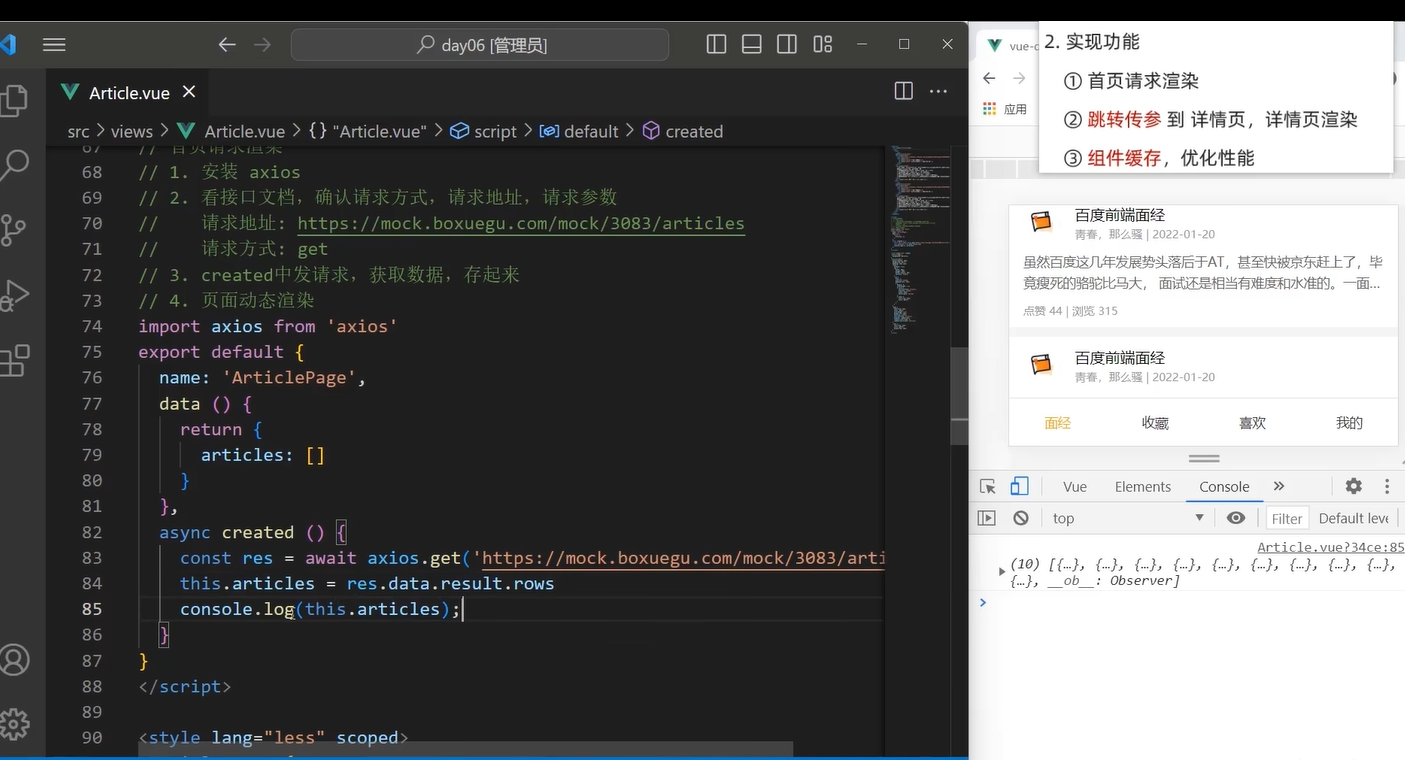Screen dimensions: 1405x760
Task: Toggle secondary sidebar layout icon
Action: click(x=787, y=44)
